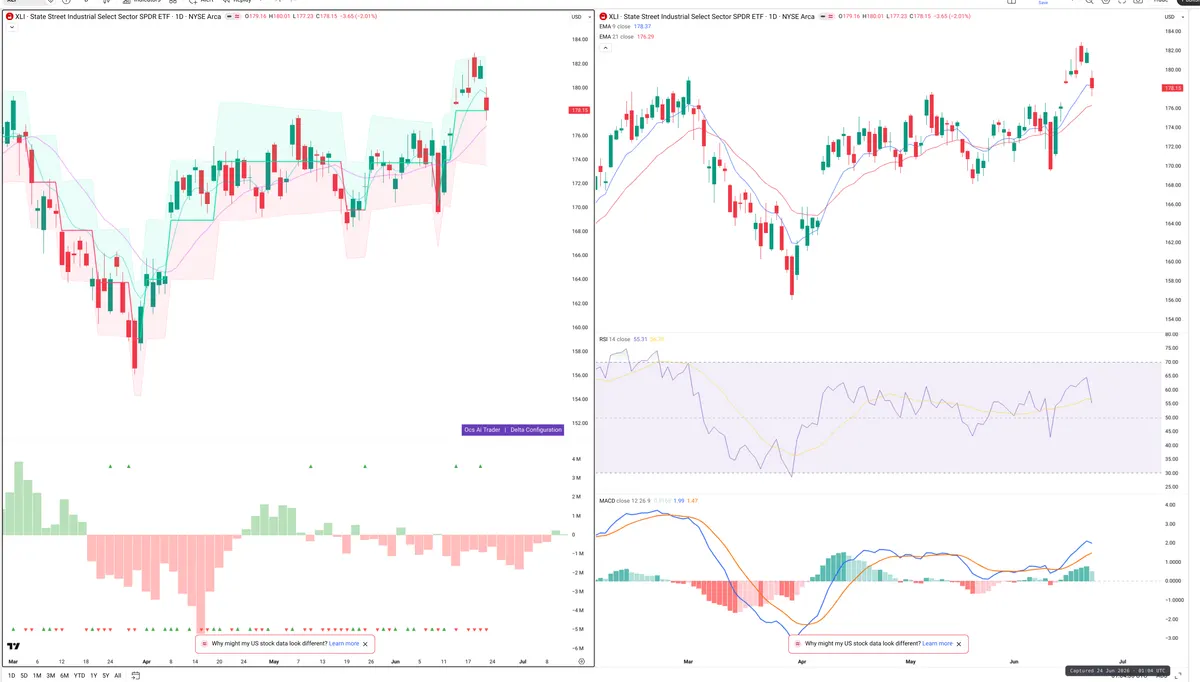Image resolution: width=1200 pixels, height=682 pixels.
Task: Click the Ocs AI Trader label
Action: pyautogui.click(x=482, y=430)
